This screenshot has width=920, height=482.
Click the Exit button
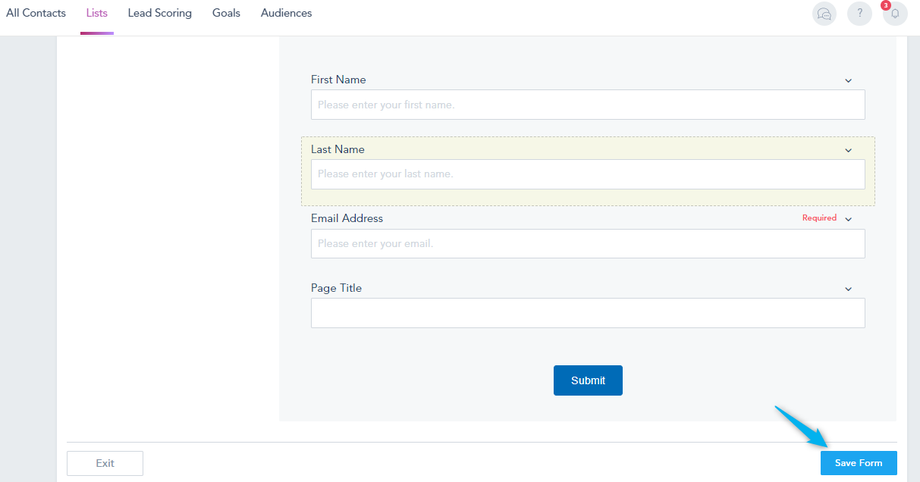click(x=105, y=463)
